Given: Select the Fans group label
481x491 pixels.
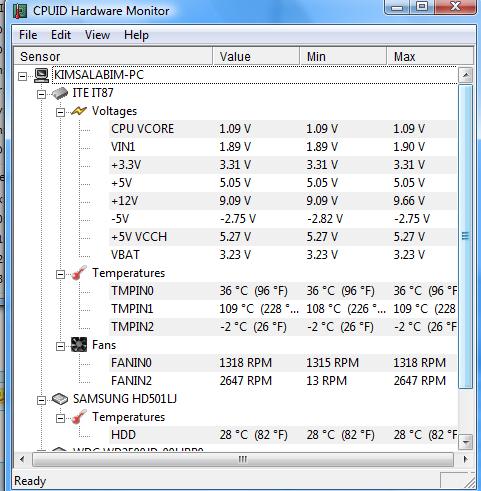Looking at the screenshot, I should click(x=104, y=345).
